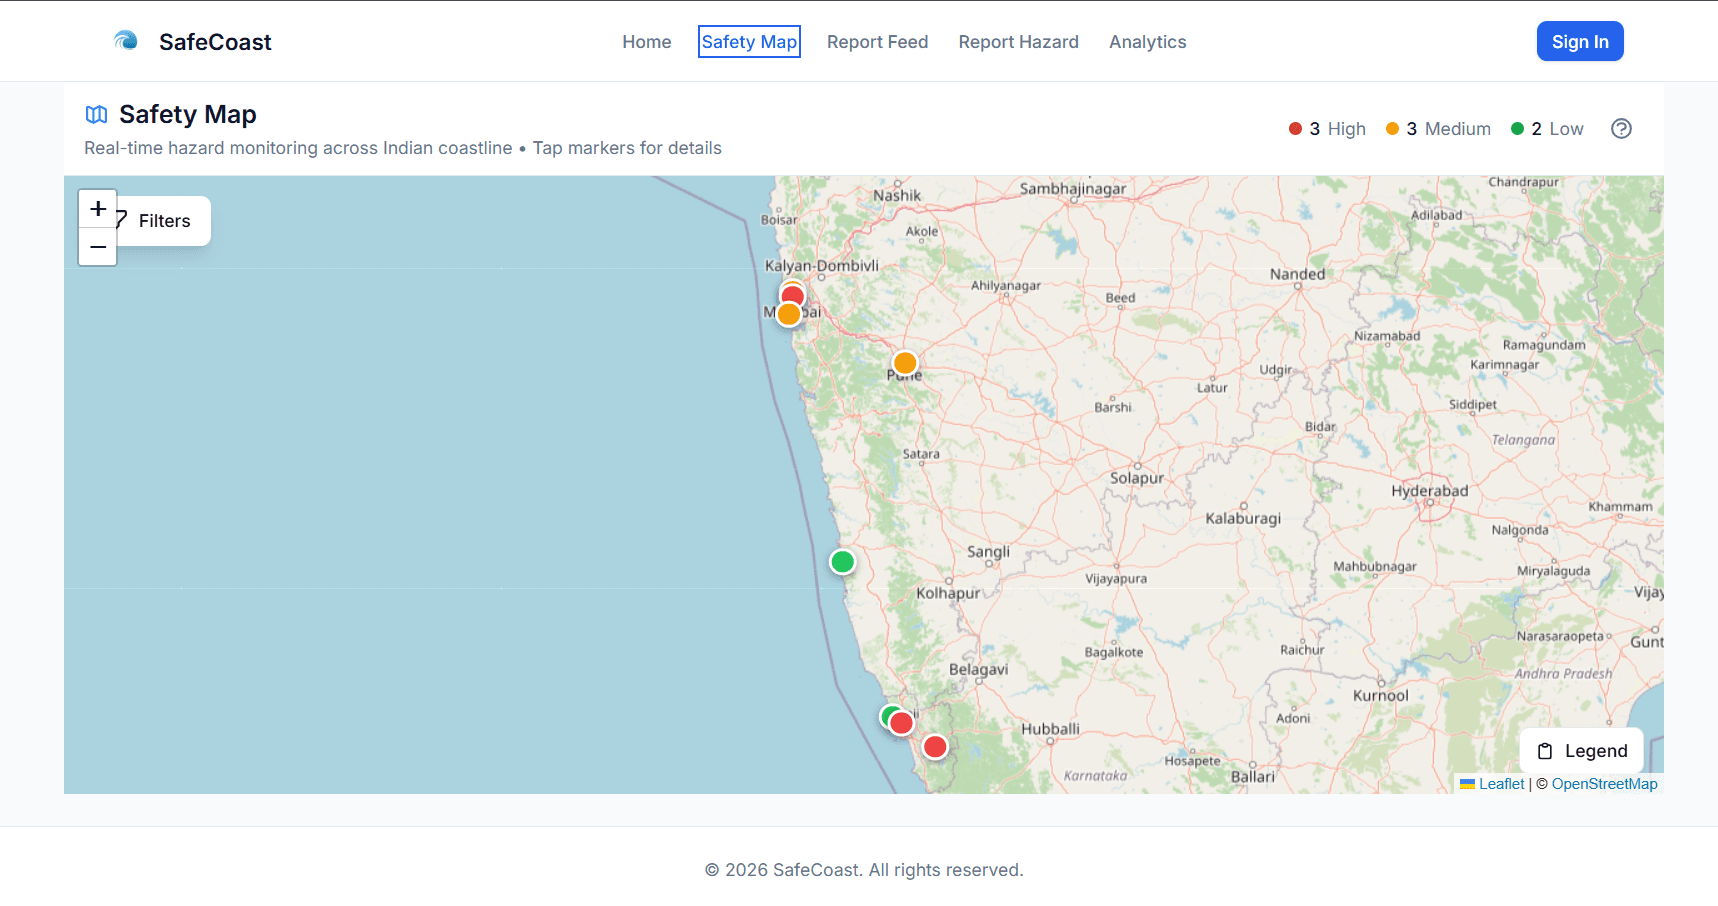
Task: Click the SafeCoast wave logo
Action: [x=126, y=40]
